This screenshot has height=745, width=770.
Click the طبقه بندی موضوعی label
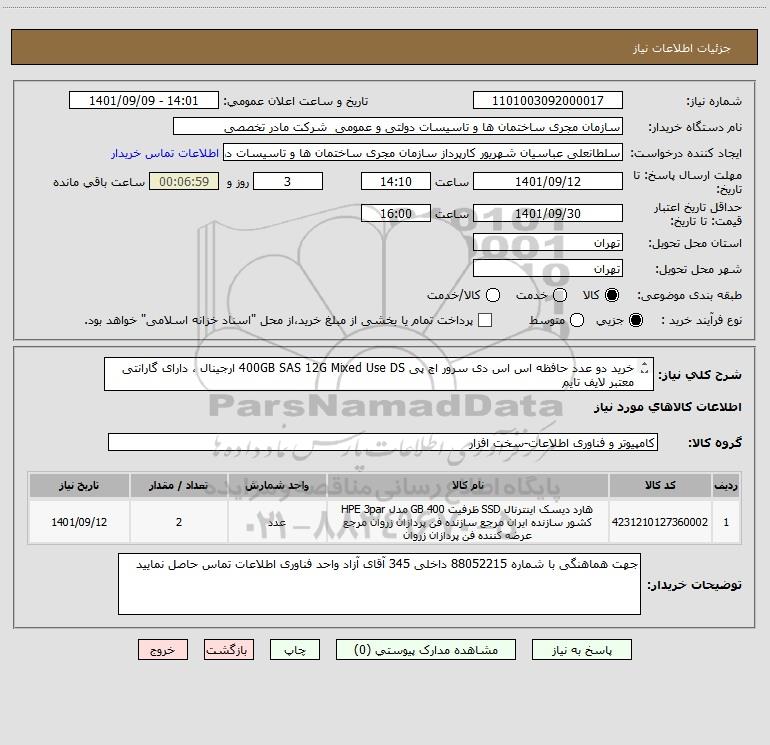coord(689,295)
